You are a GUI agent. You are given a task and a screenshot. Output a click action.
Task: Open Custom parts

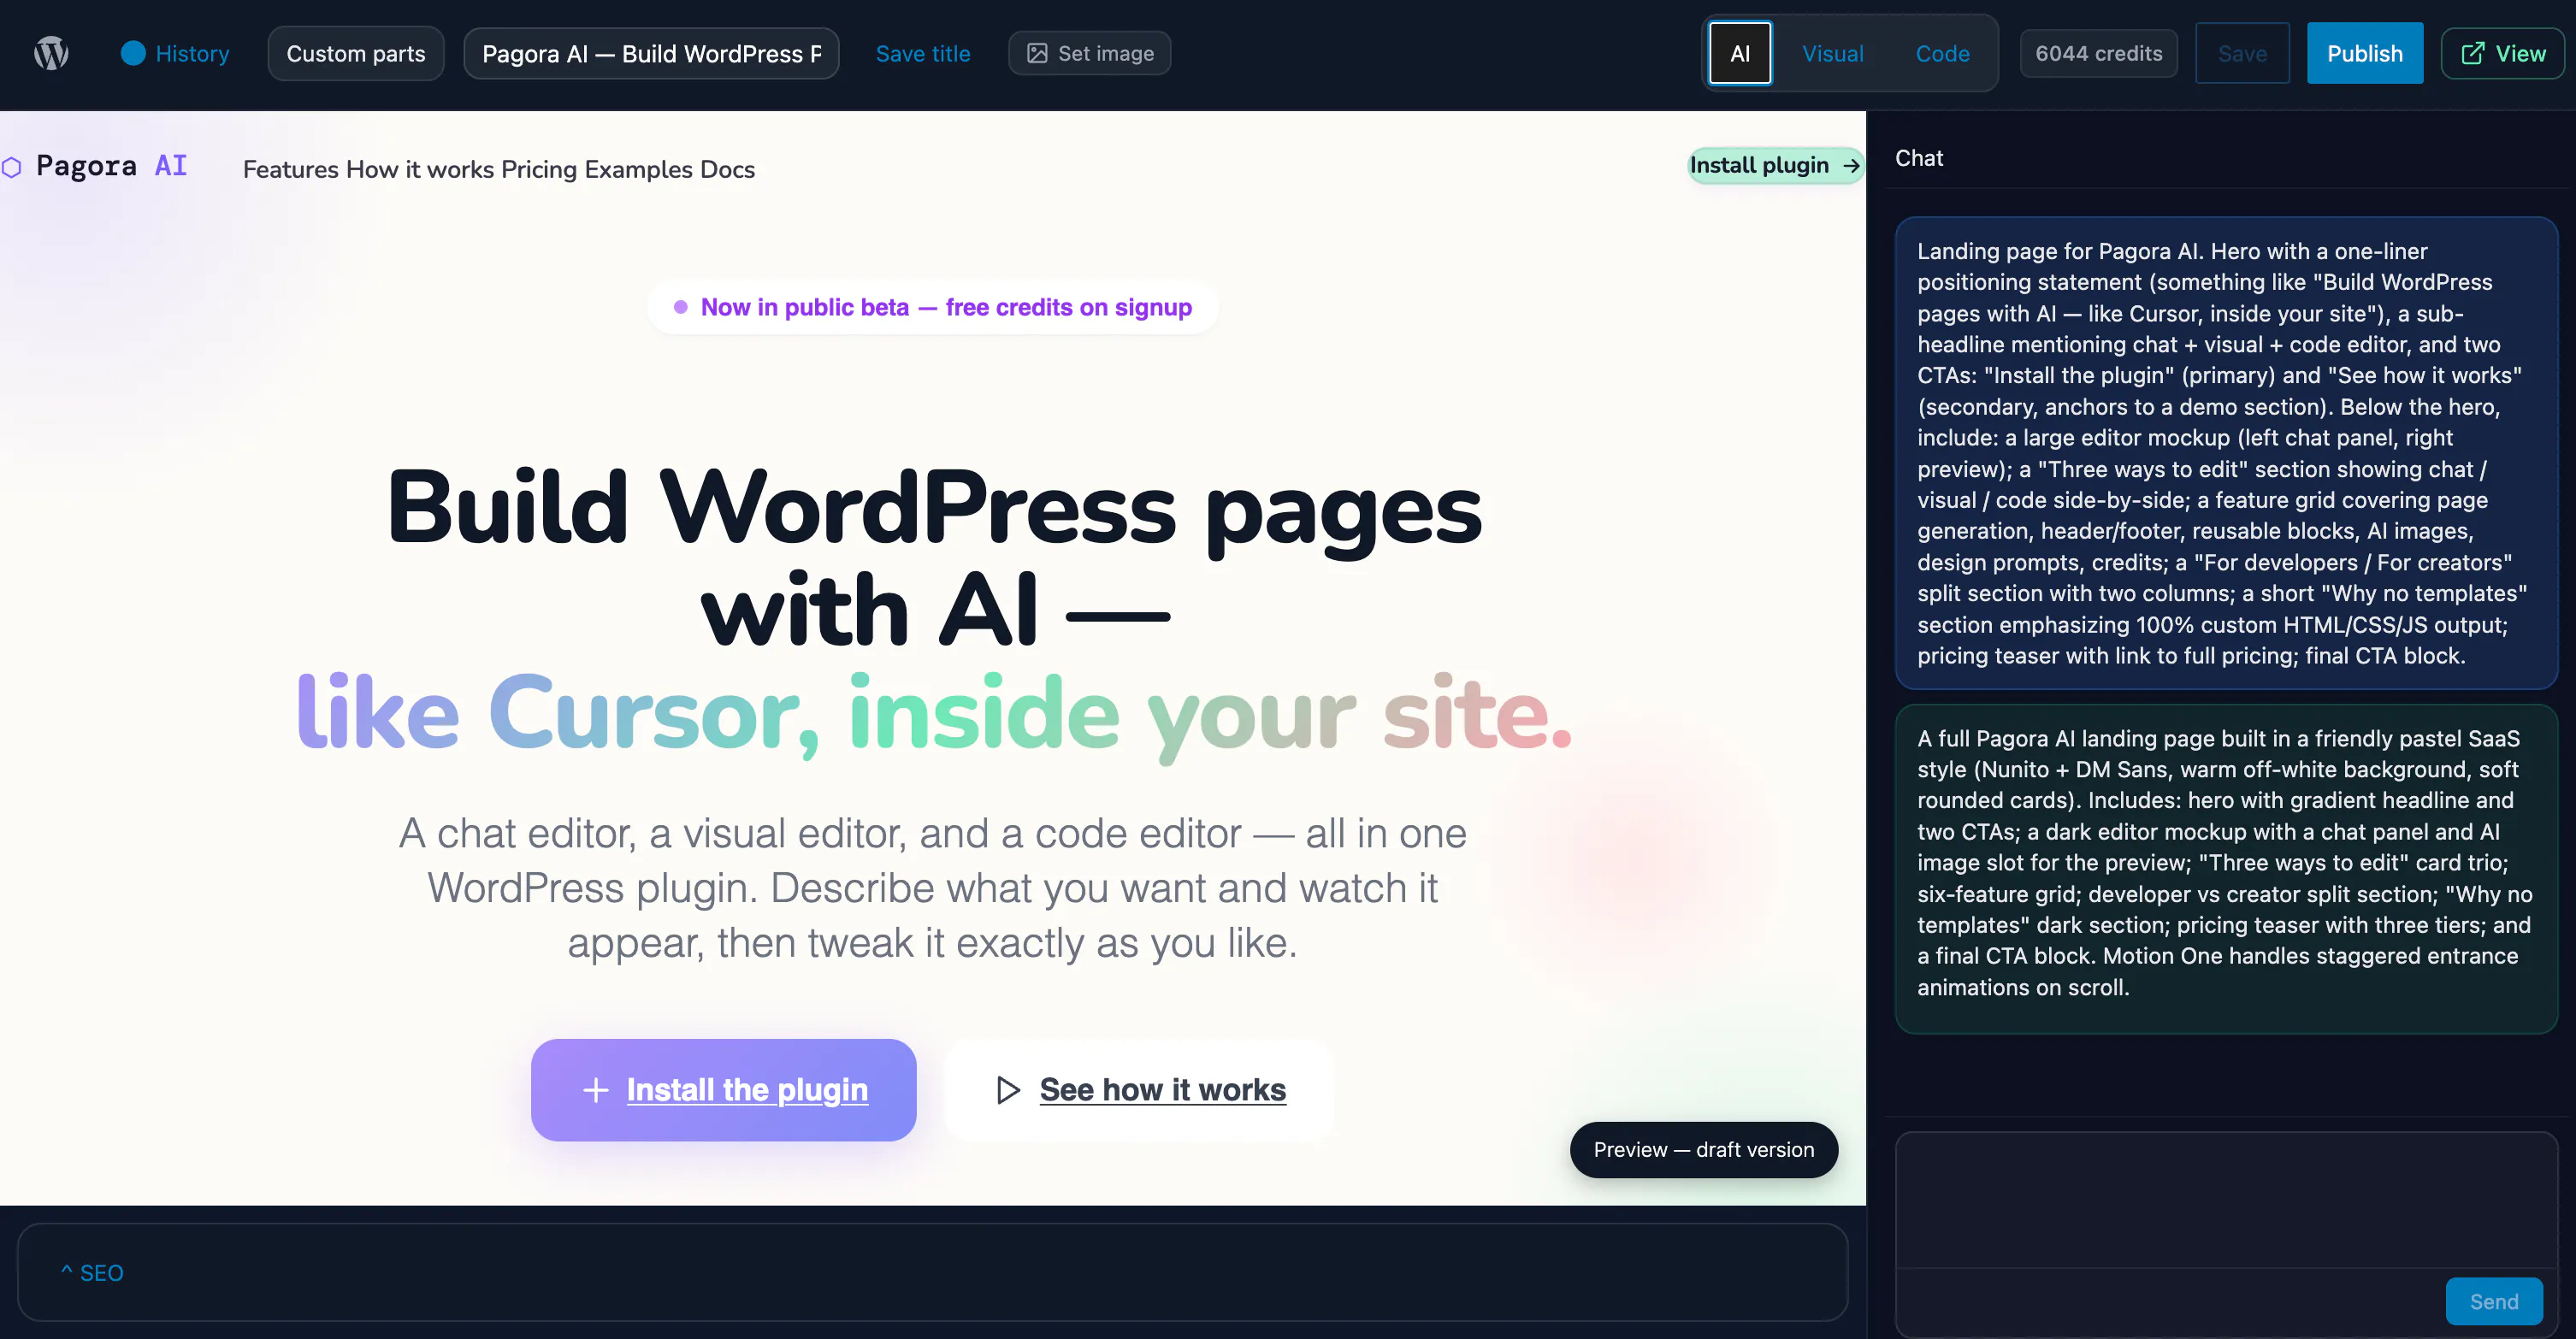click(x=356, y=53)
